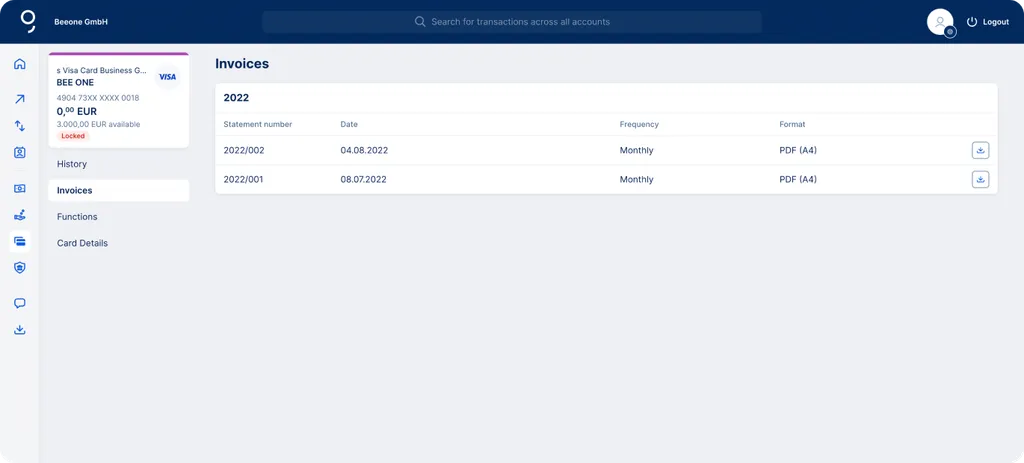The image size is (1024, 463).
Task: Click the Logout button
Action: 988,22
